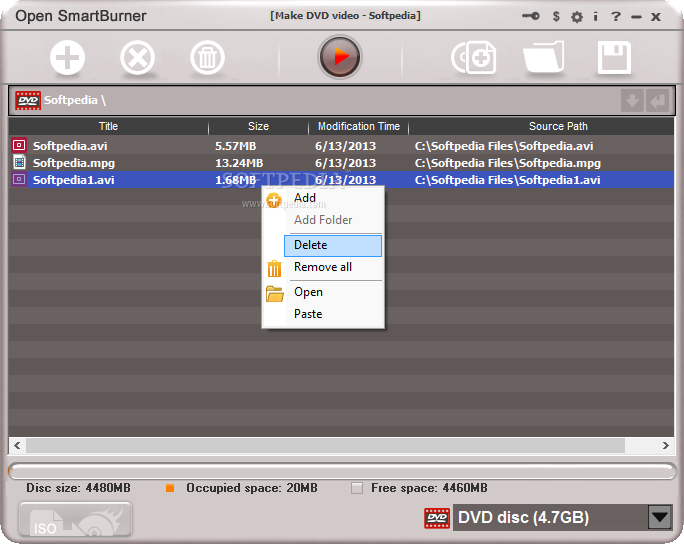Viewport: 684px width, 544px height.
Task: Click the new project disc icon
Action: [x=474, y=58]
